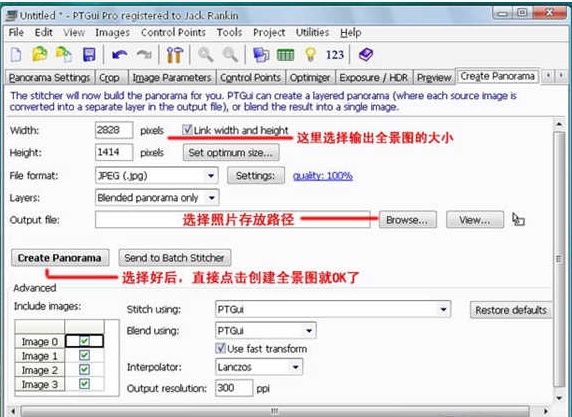Switch to the Image Parameters tab

[172, 77]
